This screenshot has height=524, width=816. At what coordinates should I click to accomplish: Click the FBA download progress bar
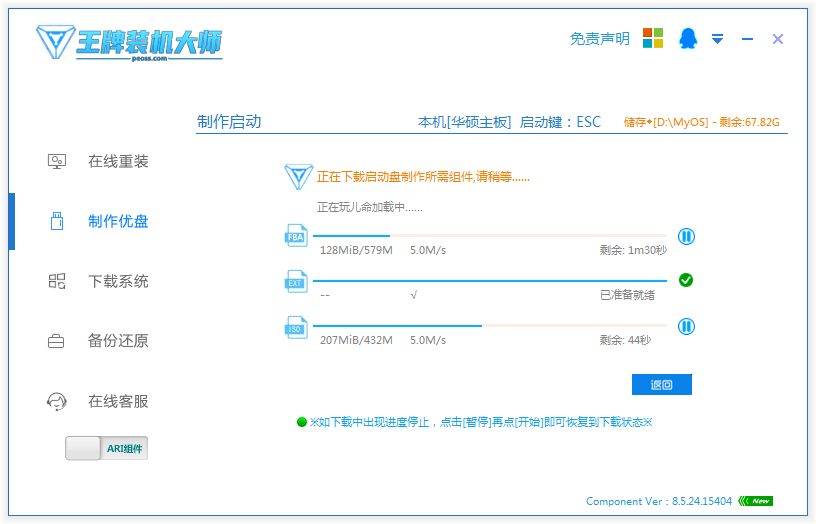(490, 236)
